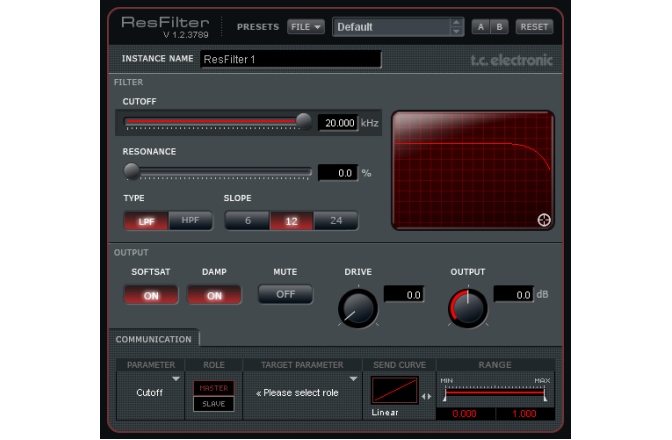
Task: Click the send curve left/right arrows
Action: click(x=426, y=397)
